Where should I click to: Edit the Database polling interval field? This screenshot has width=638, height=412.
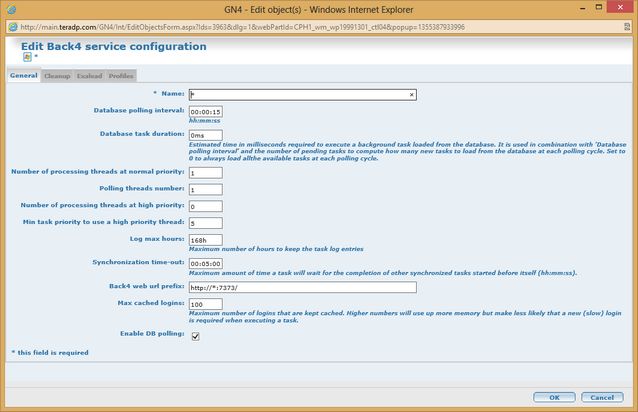205,112
